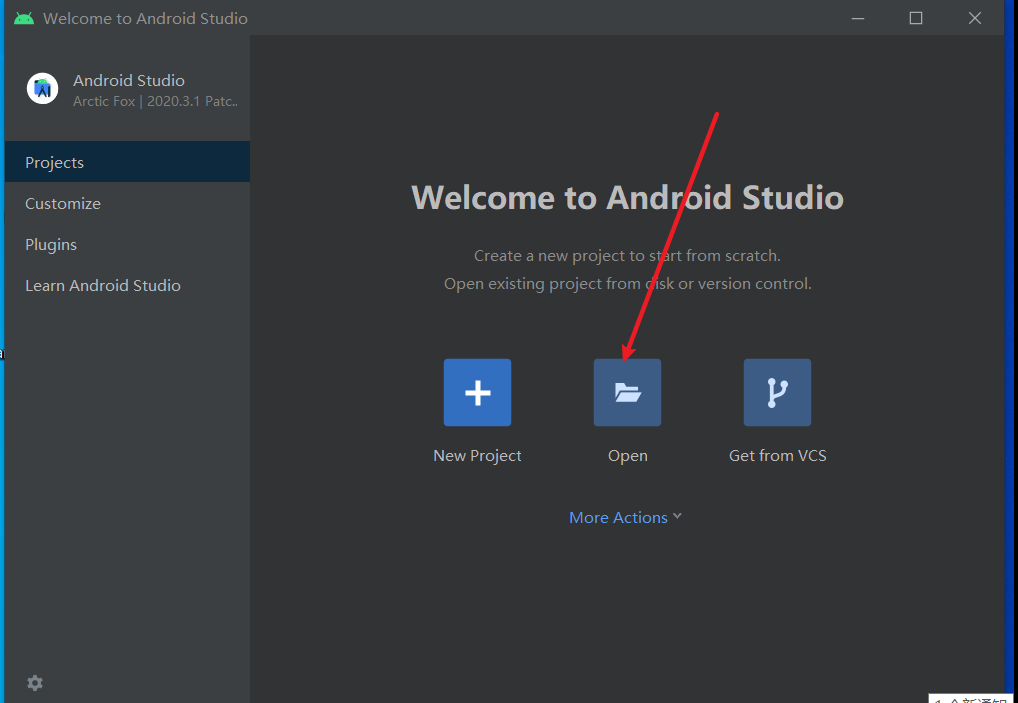Select the Projects tab
Screen dimensions: 1018x703
[x=127, y=162]
